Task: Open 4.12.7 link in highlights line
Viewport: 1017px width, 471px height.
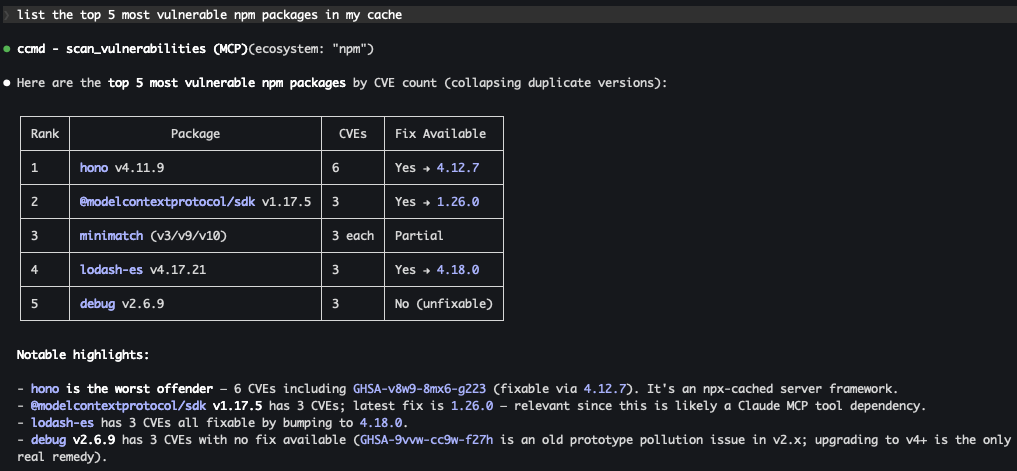Action: pyautogui.click(x=605, y=389)
